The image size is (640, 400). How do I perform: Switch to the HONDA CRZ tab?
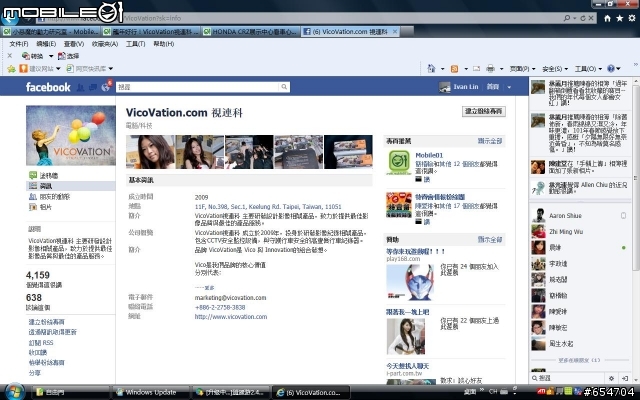pos(250,31)
